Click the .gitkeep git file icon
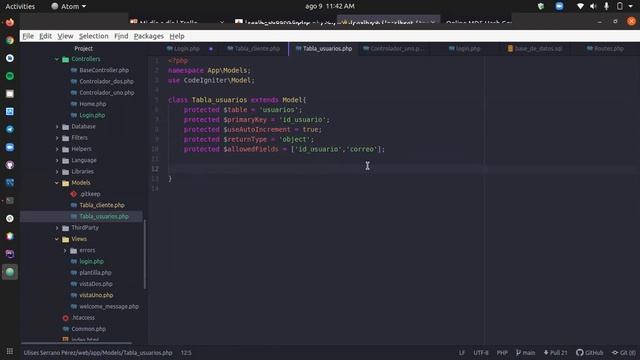Screen dimensions: 640x360 [73, 194]
